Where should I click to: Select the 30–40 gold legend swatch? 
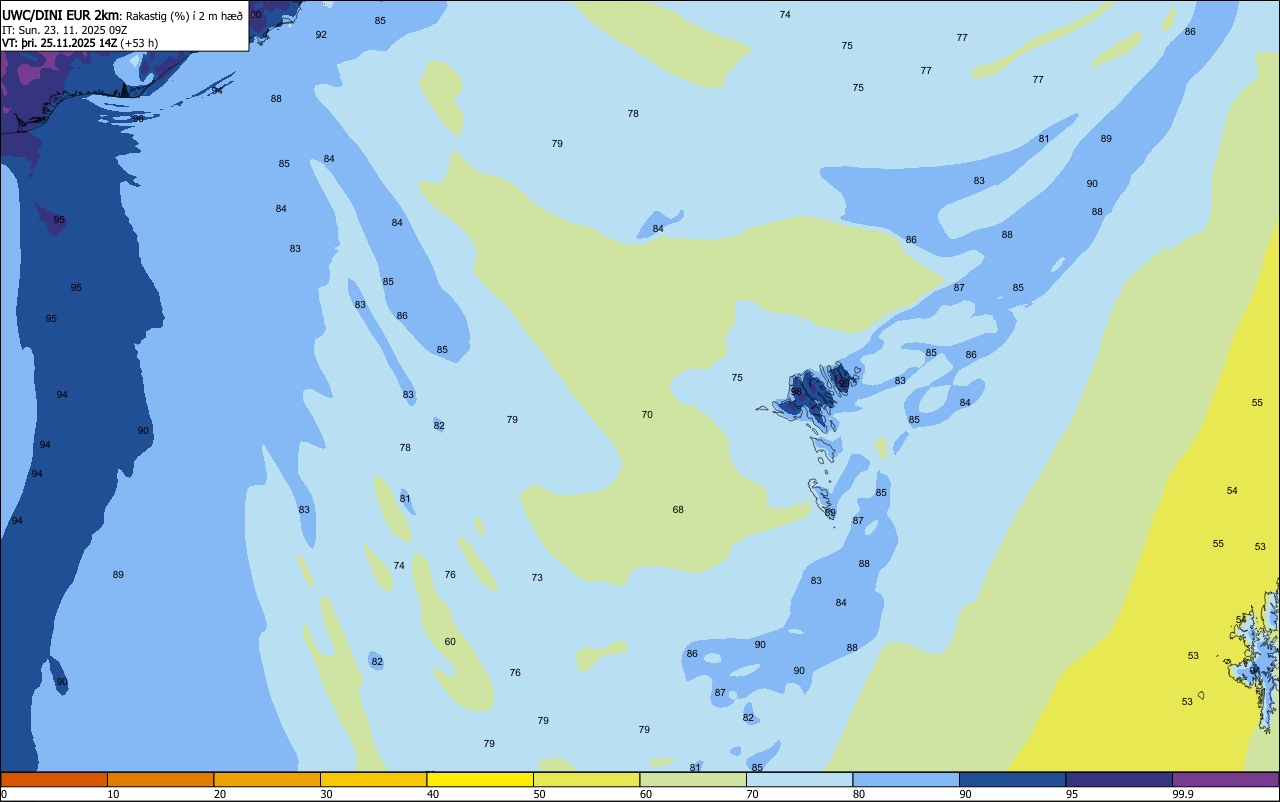(373, 779)
